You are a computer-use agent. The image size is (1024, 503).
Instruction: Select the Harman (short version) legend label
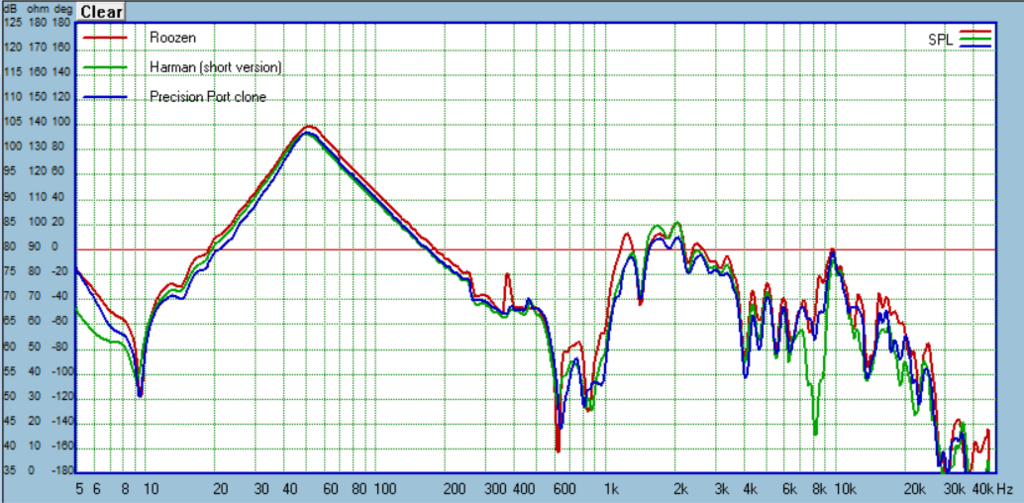click(216, 67)
